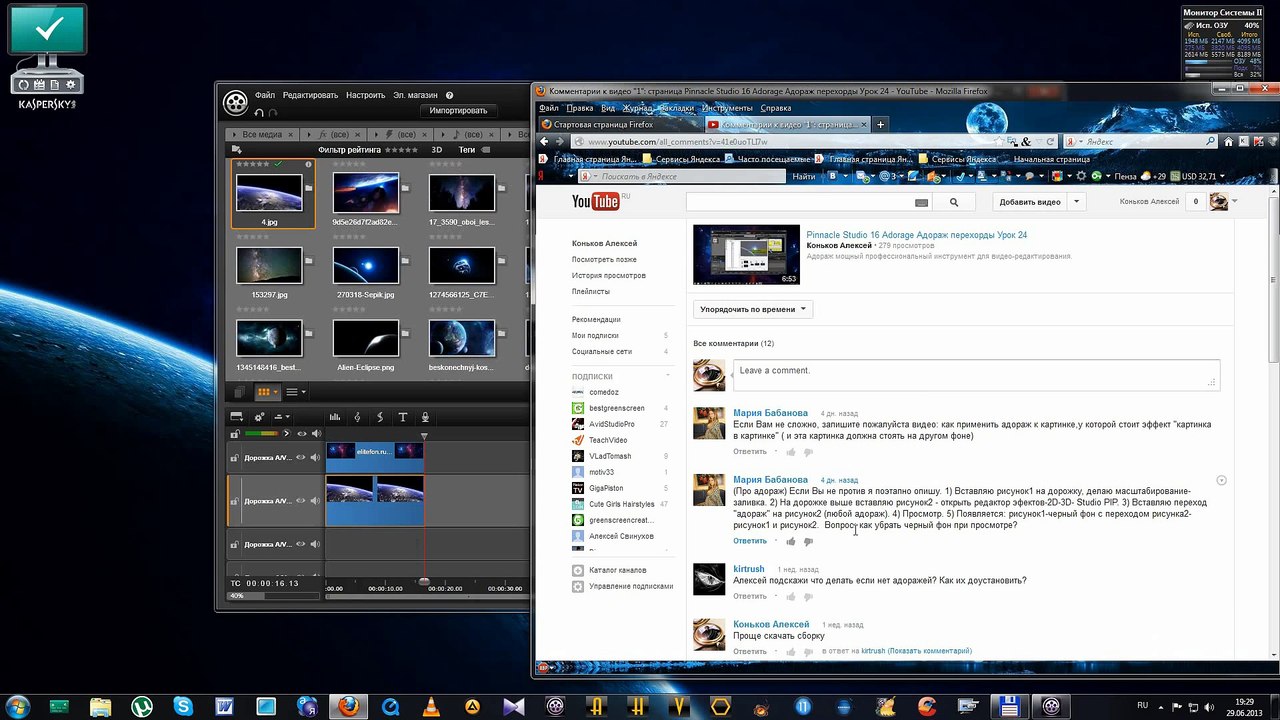Select the Alien-Eclipse.png thumbnail
Screen dimensions: 1280x720
pyautogui.click(x=365, y=339)
